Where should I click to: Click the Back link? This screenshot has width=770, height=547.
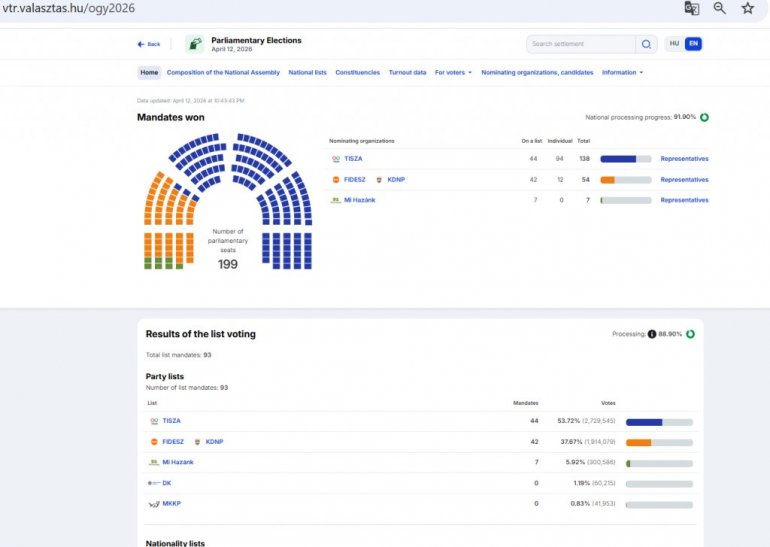(x=149, y=44)
